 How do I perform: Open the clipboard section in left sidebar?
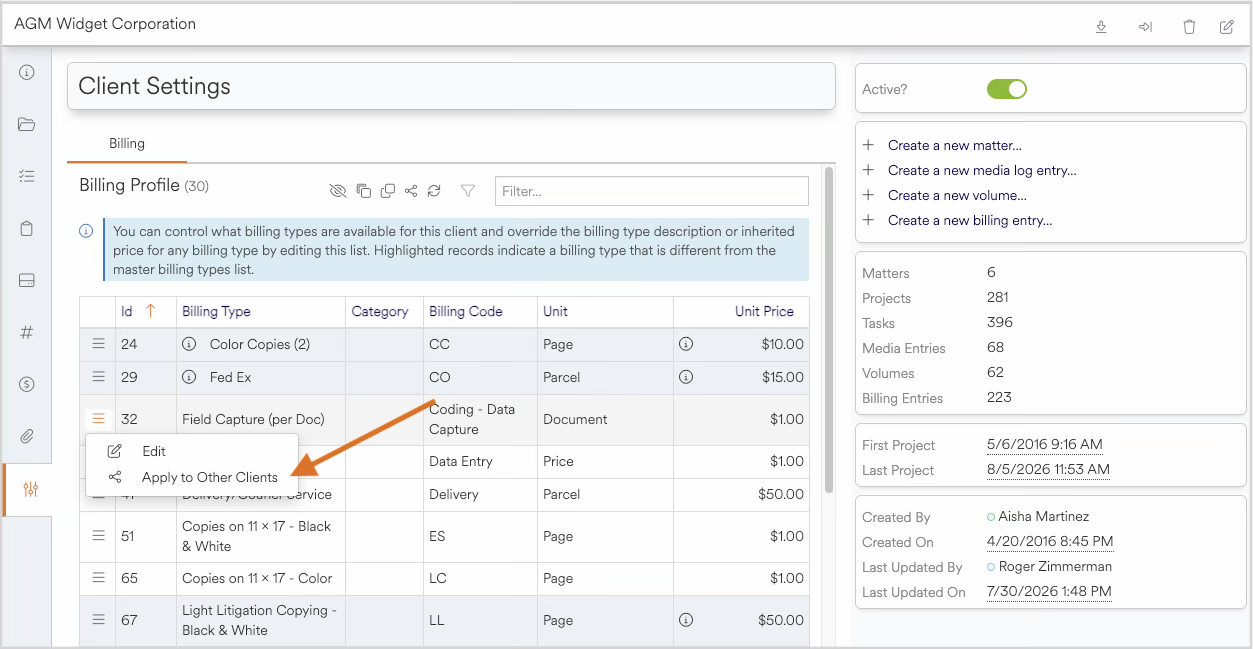pyautogui.click(x=27, y=228)
